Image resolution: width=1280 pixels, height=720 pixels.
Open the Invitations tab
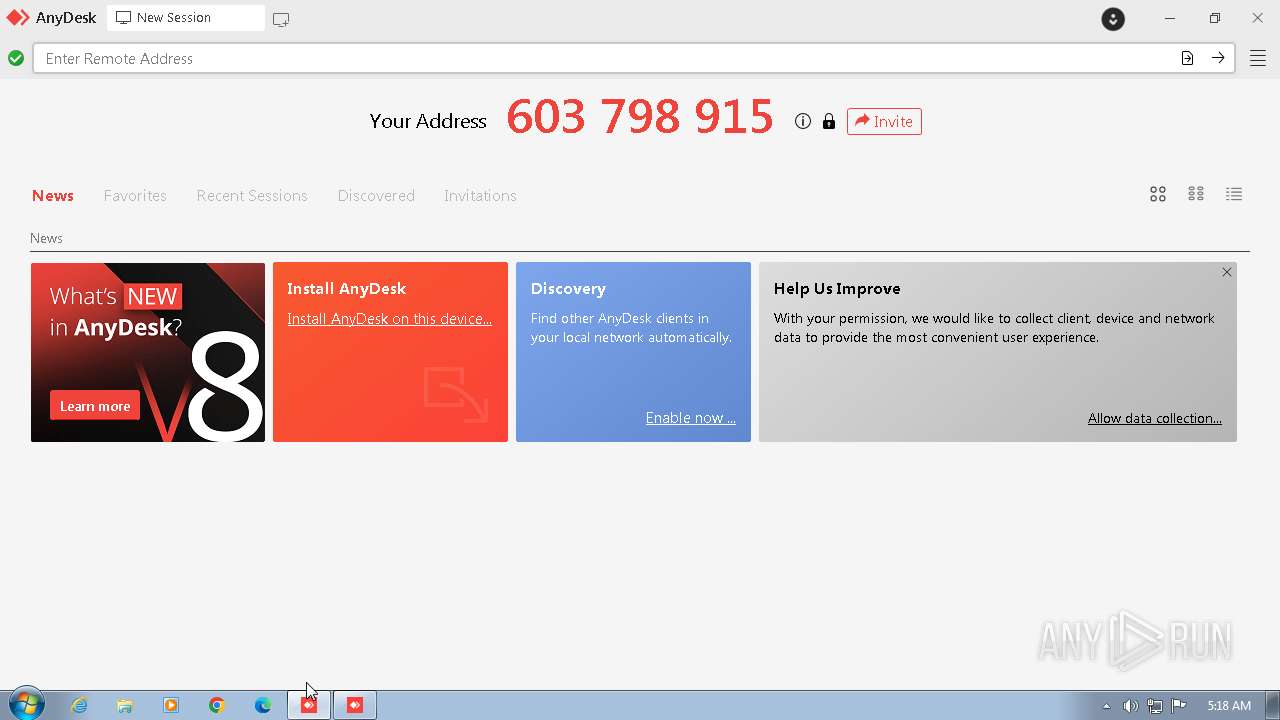click(480, 195)
